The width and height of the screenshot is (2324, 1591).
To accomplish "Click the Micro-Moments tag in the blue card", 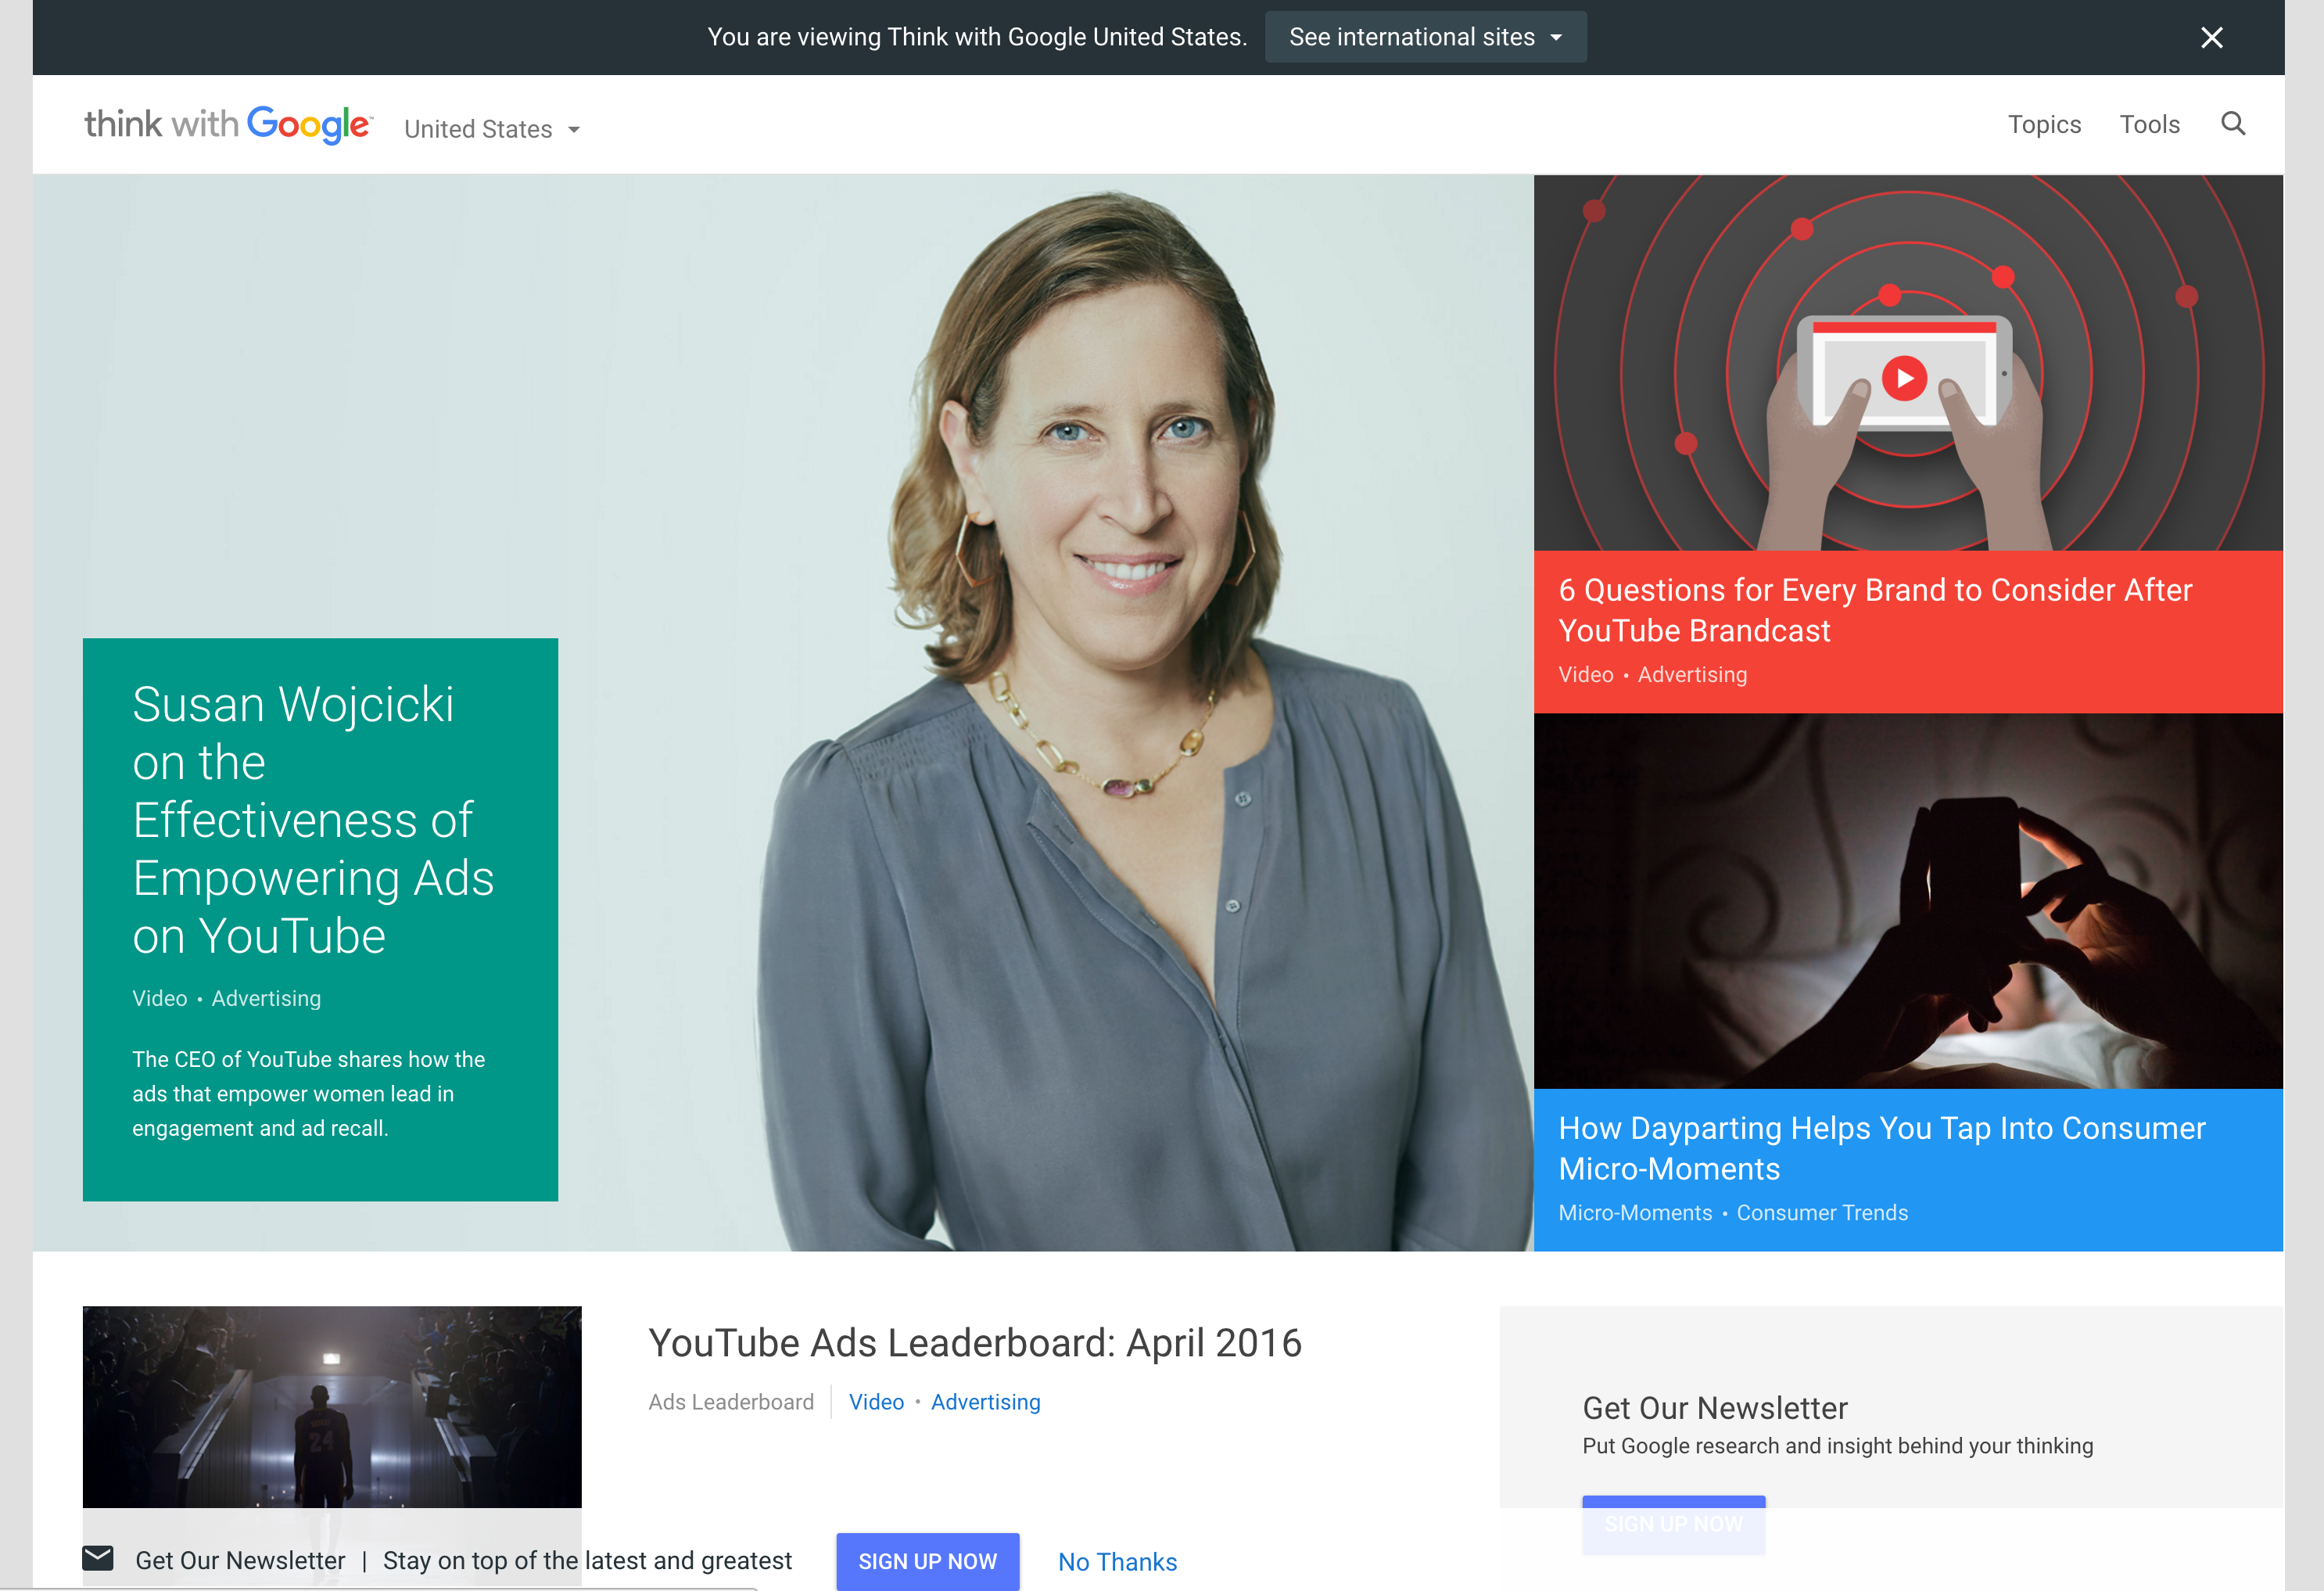I will tap(1635, 1213).
